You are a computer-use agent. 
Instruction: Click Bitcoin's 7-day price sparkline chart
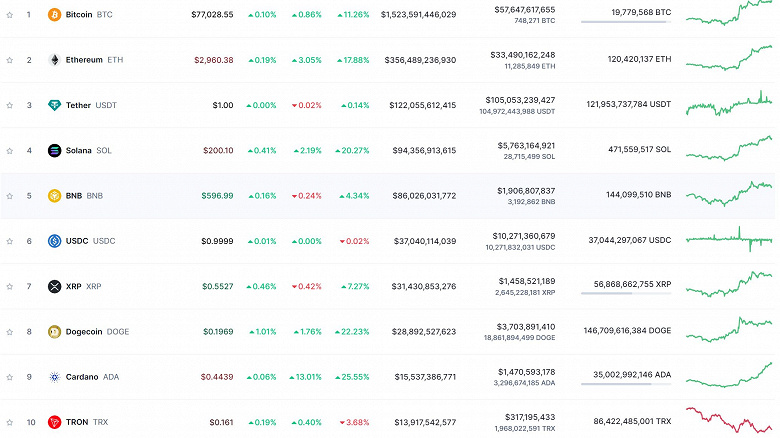[x=729, y=14]
